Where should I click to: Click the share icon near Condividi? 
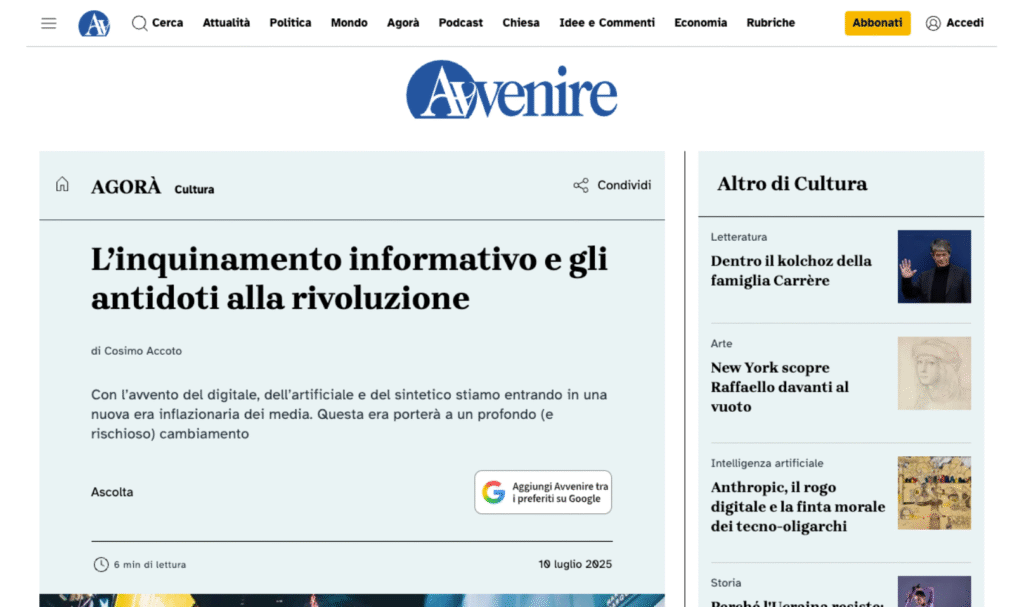[581, 186]
